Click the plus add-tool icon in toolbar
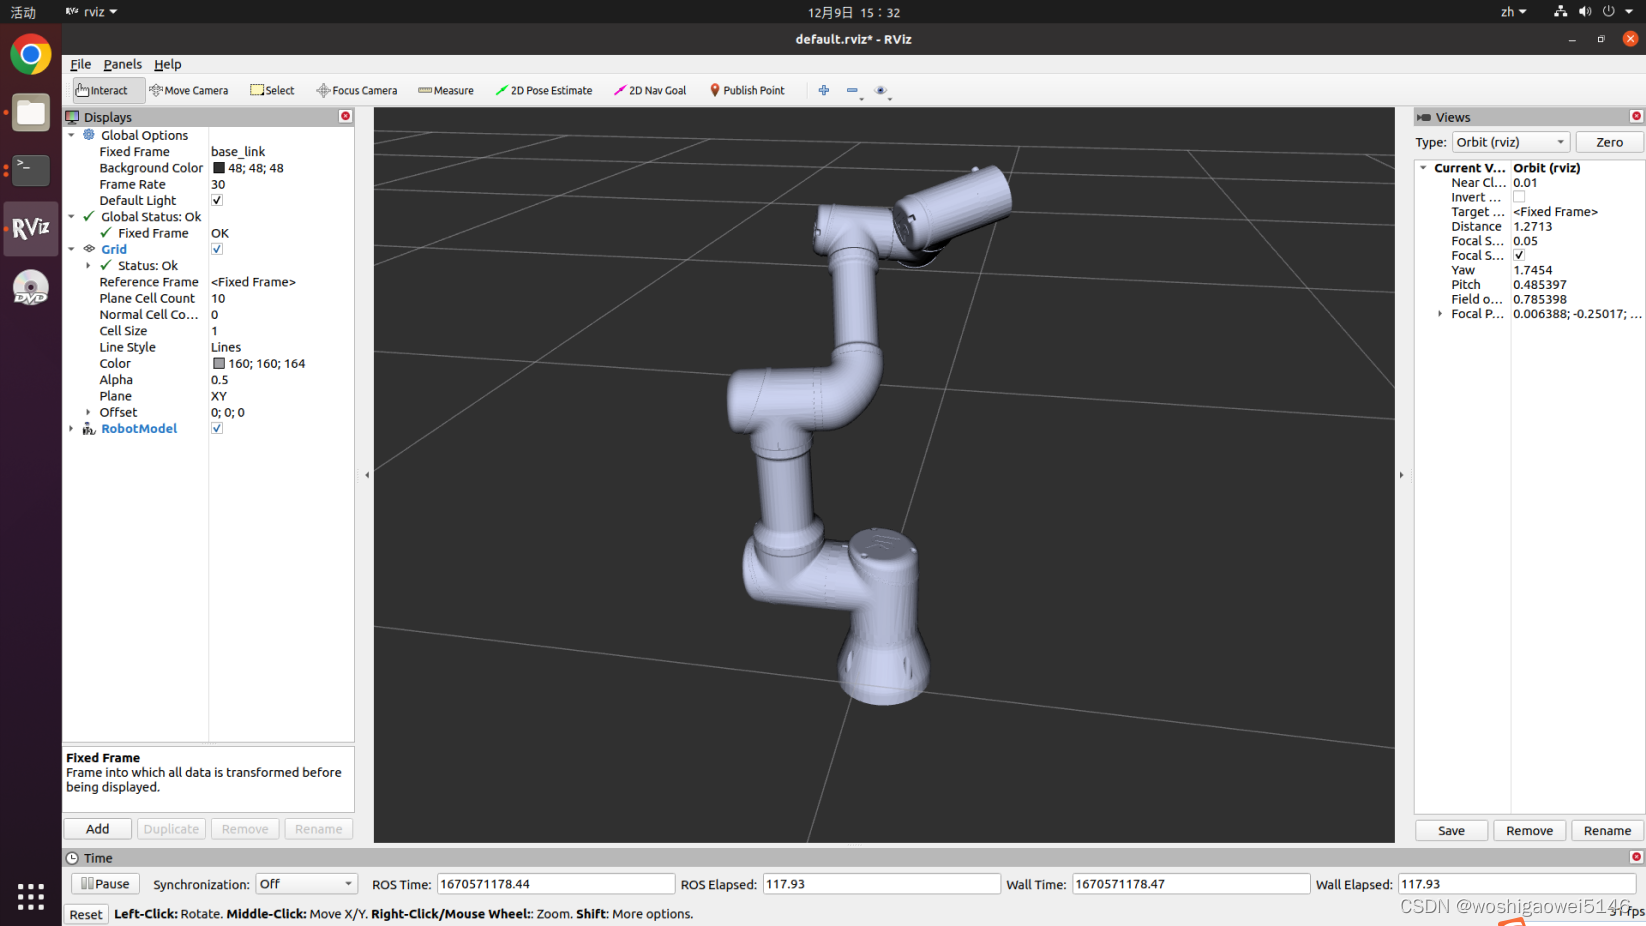1646x926 pixels. [x=824, y=90]
